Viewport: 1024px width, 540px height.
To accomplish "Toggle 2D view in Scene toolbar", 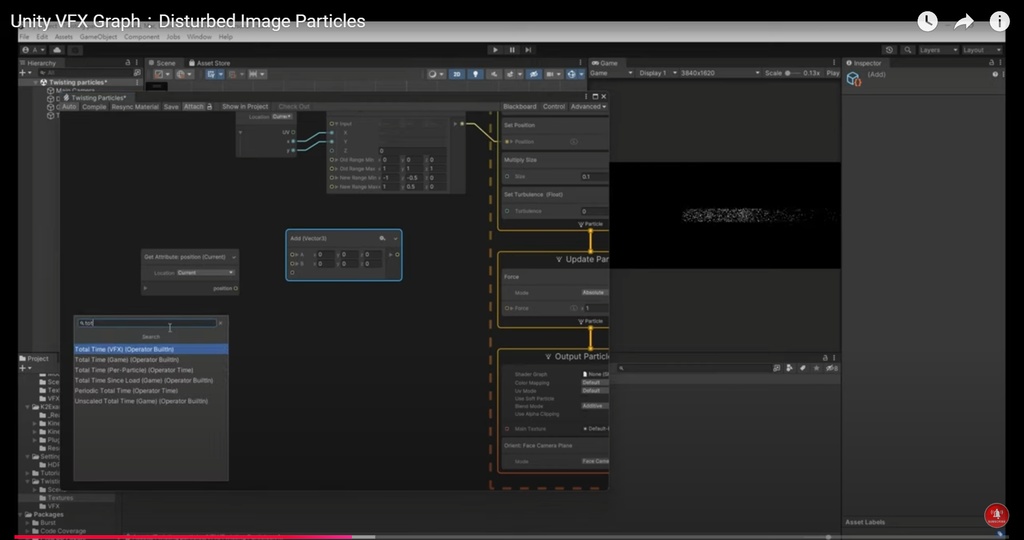I will pos(456,74).
